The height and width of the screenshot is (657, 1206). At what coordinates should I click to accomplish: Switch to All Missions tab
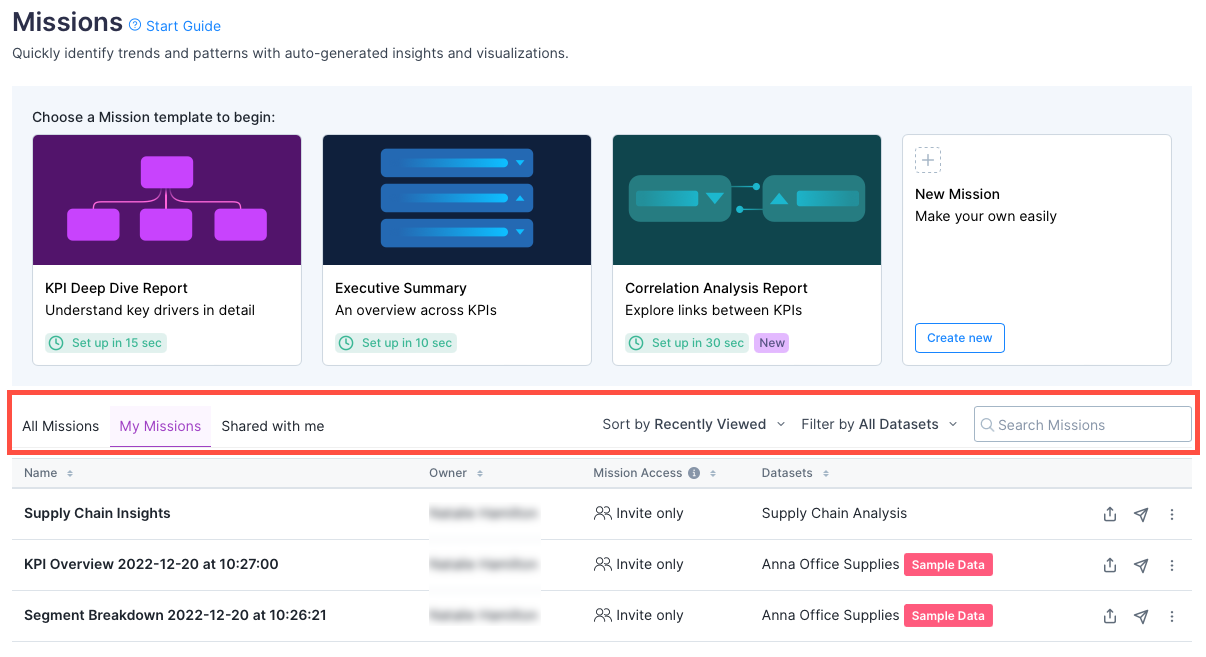click(60, 426)
